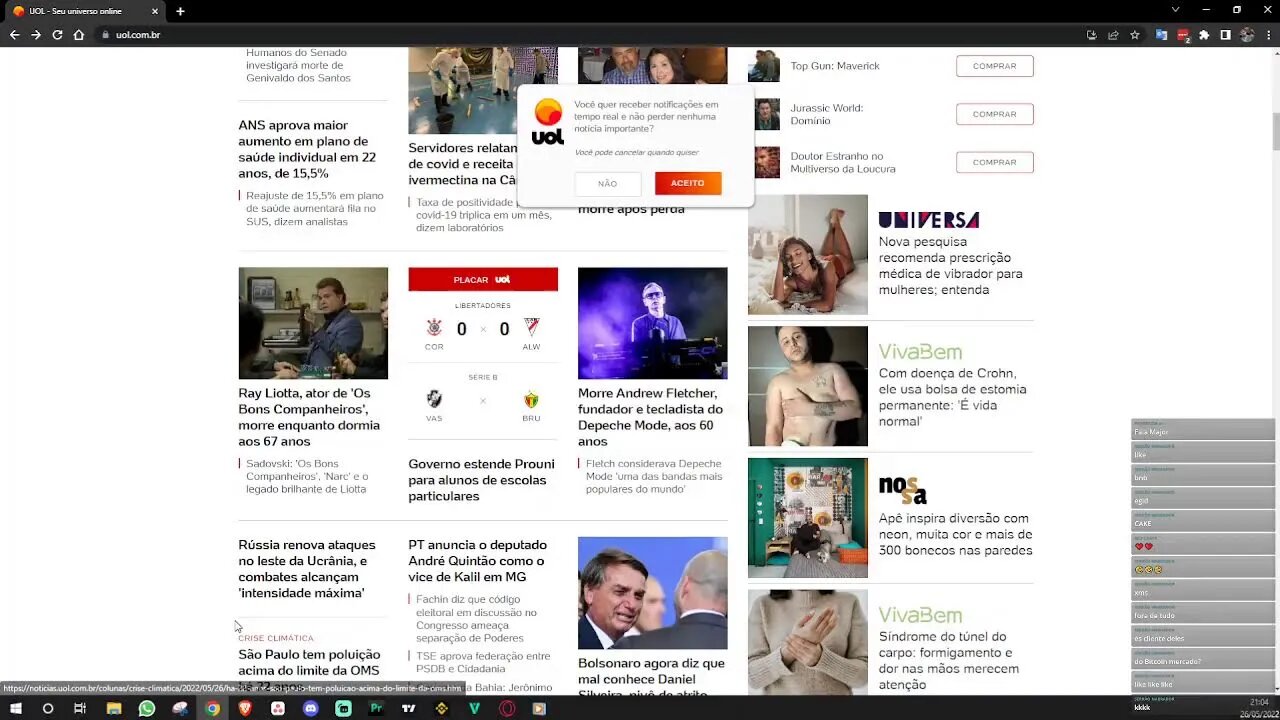View site information lock icon
This screenshot has height=720, width=1280.
(105, 35)
